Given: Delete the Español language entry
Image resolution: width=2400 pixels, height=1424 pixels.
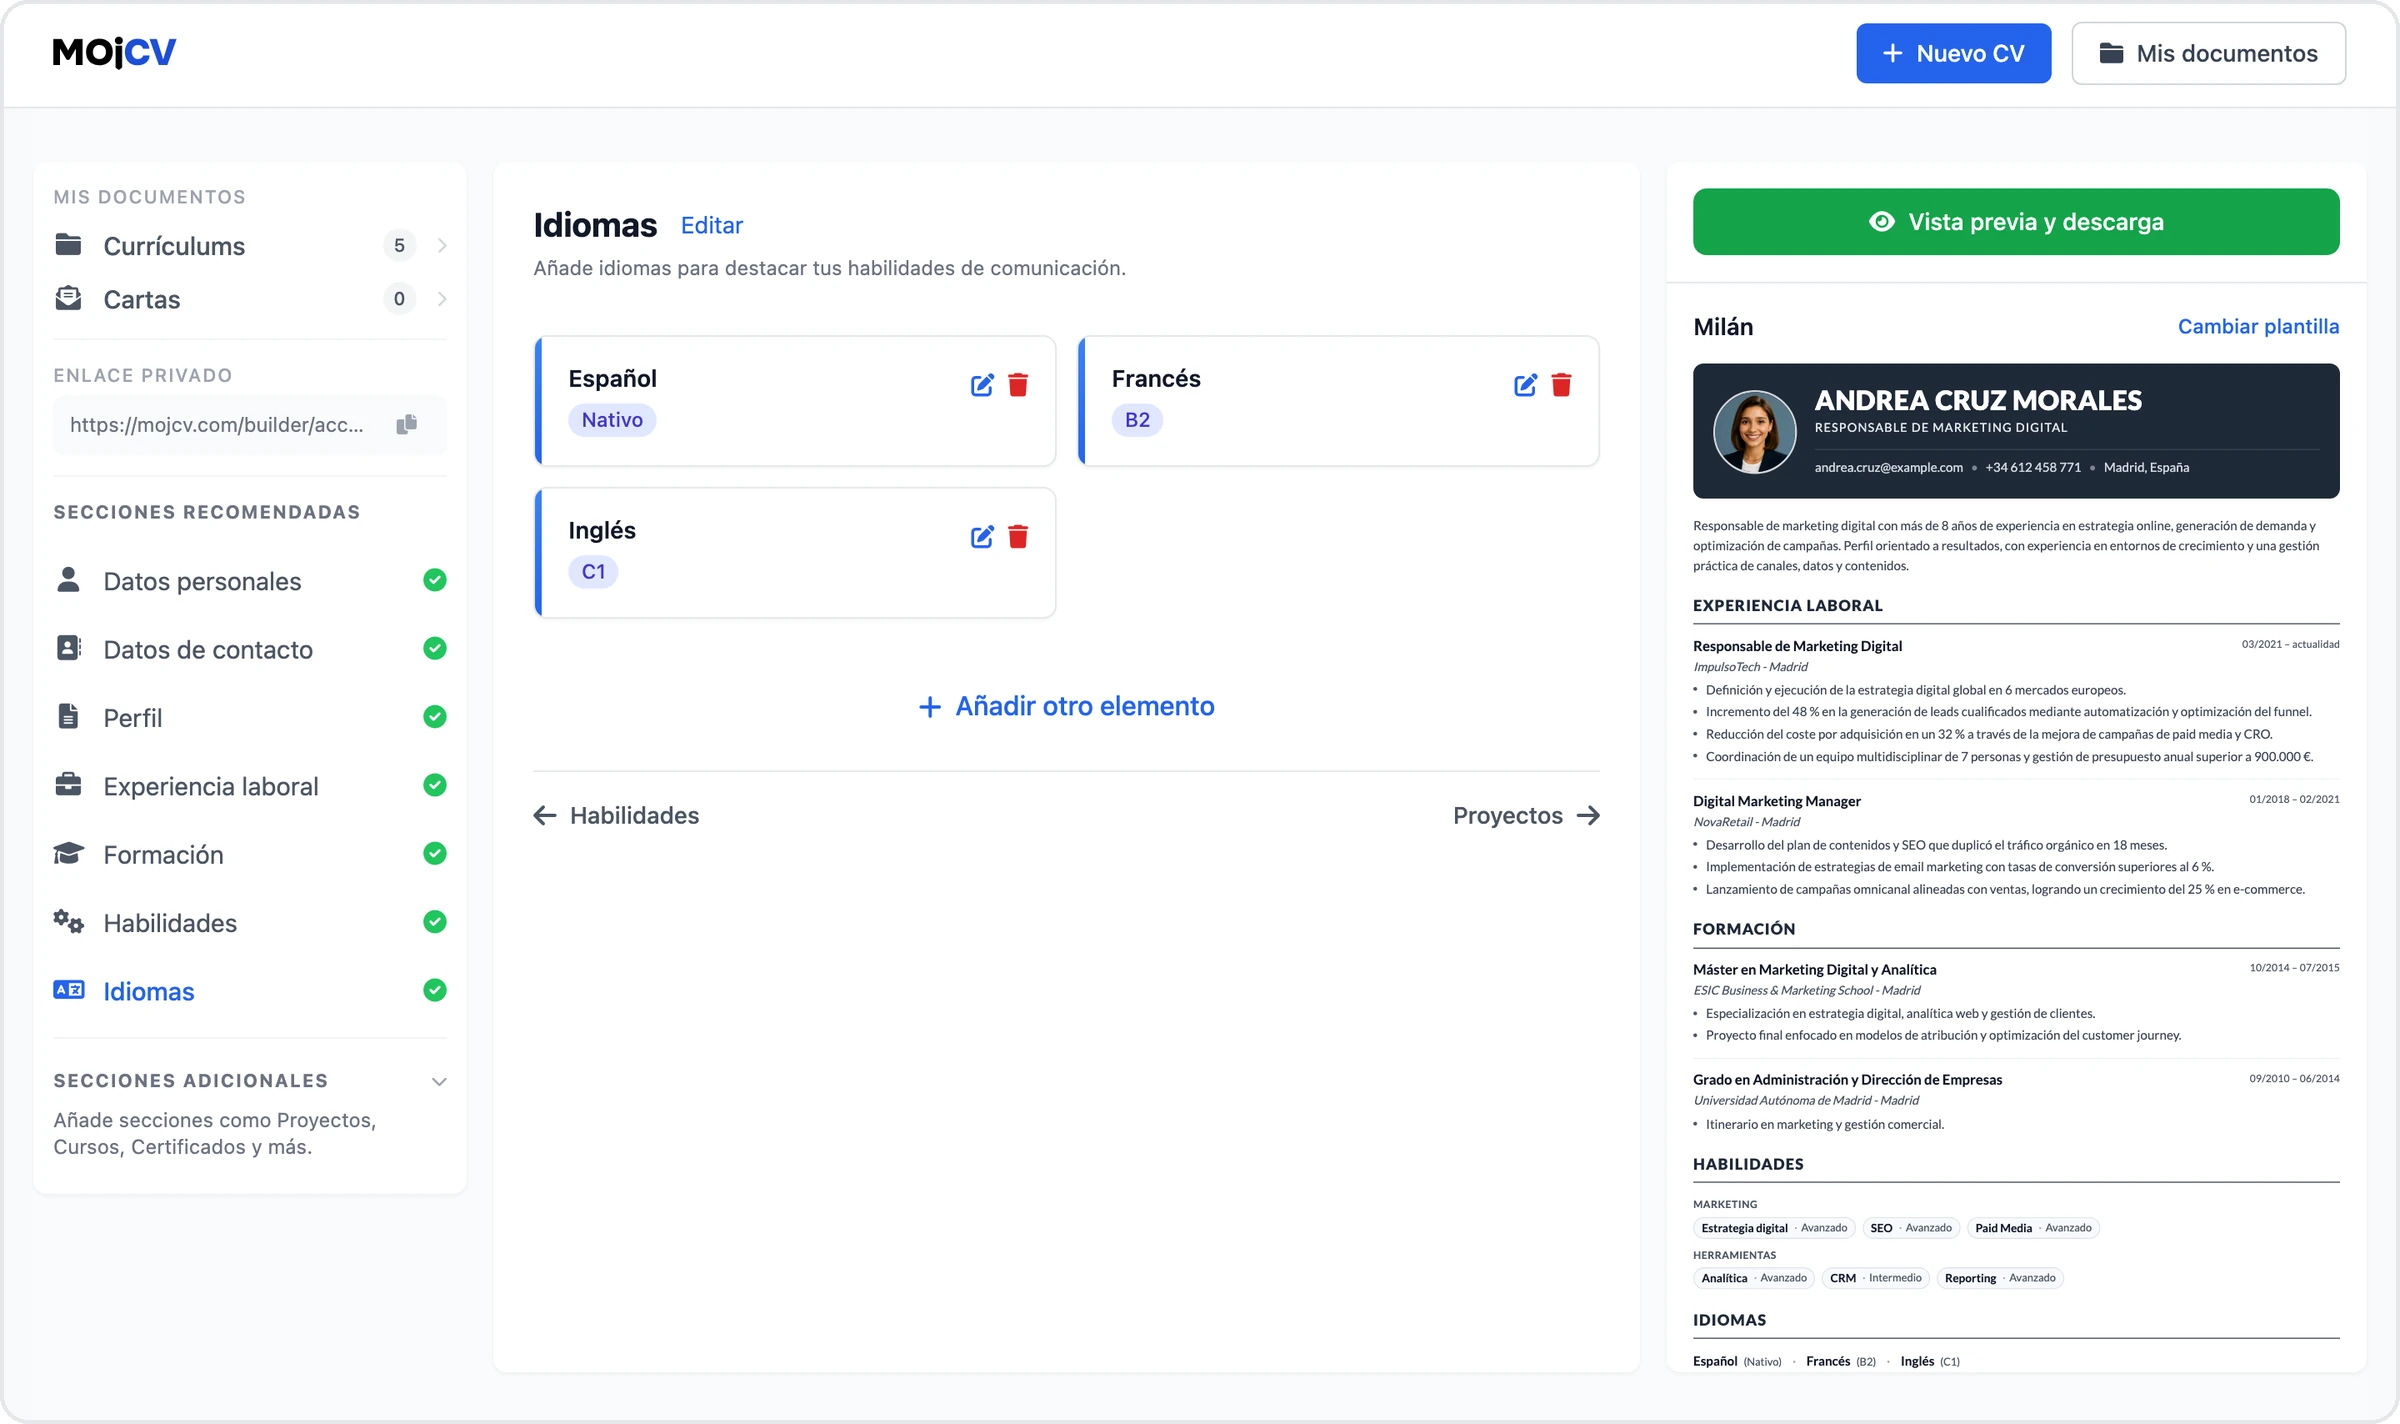Looking at the screenshot, I should click(1018, 385).
